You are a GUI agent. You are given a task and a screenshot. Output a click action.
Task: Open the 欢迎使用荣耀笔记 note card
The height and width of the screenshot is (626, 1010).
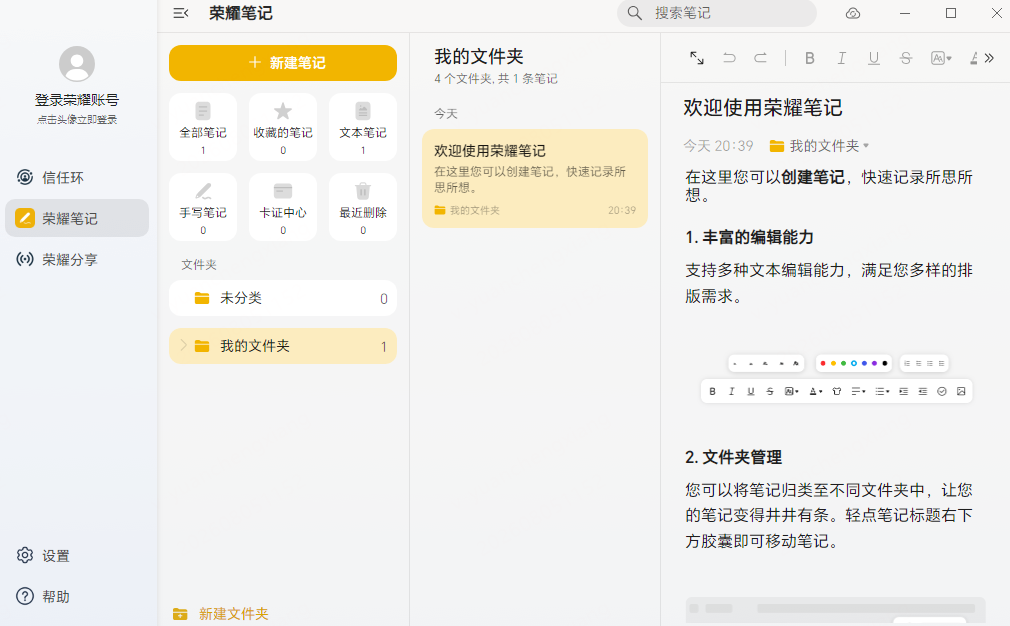click(x=535, y=178)
